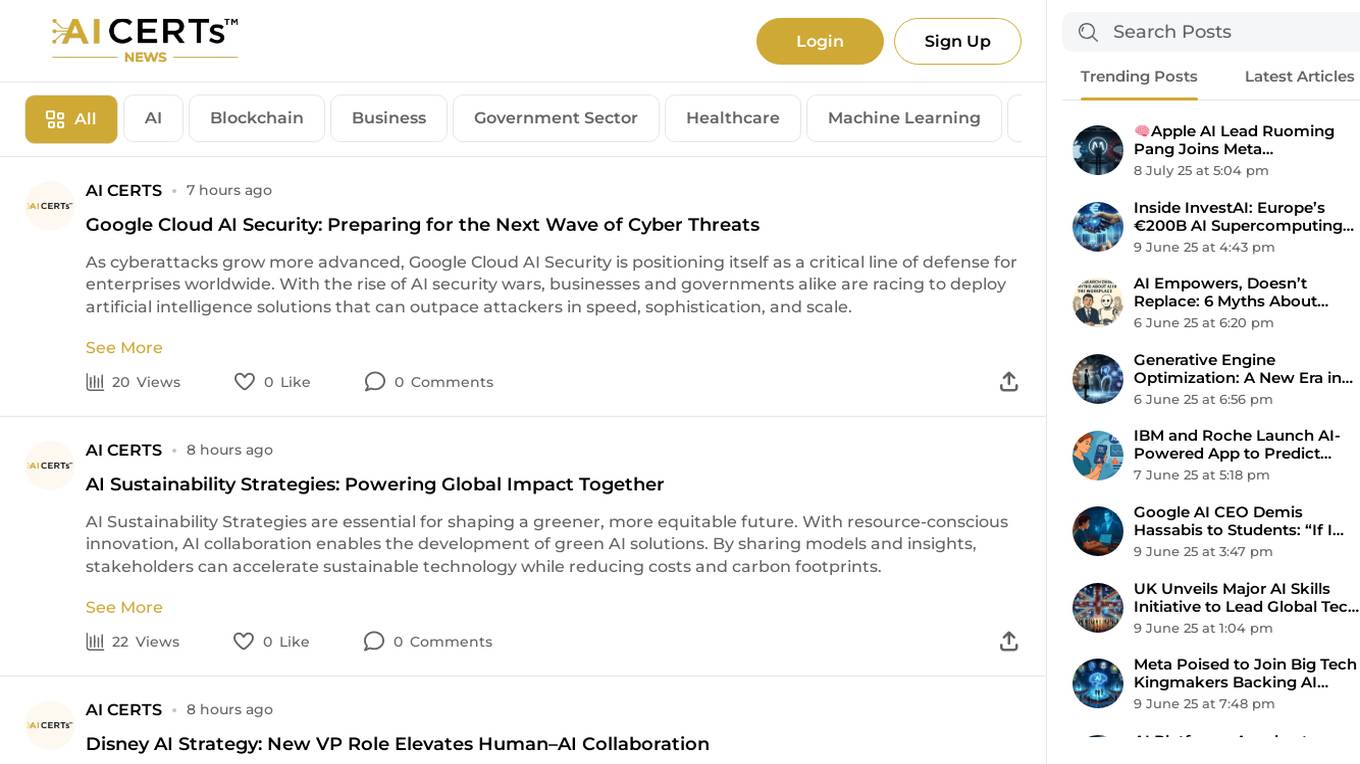Screen dimensions: 1360x764
Task: Expand See More on Google Cloud post
Action: (124, 348)
